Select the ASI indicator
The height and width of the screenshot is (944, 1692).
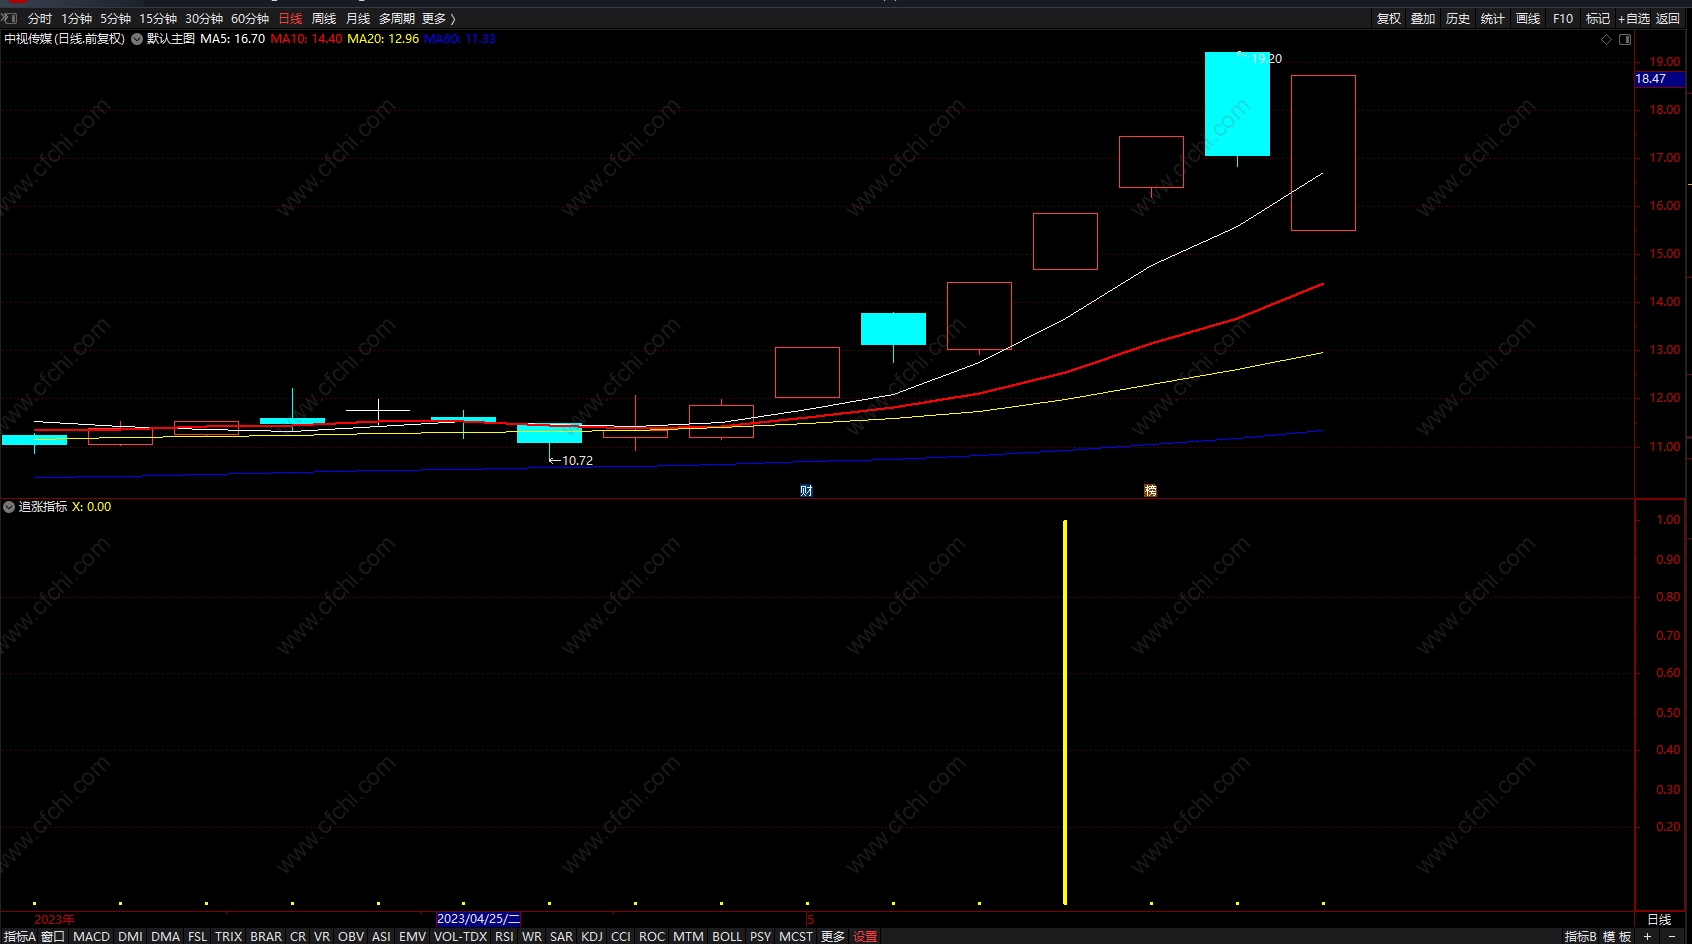click(381, 936)
